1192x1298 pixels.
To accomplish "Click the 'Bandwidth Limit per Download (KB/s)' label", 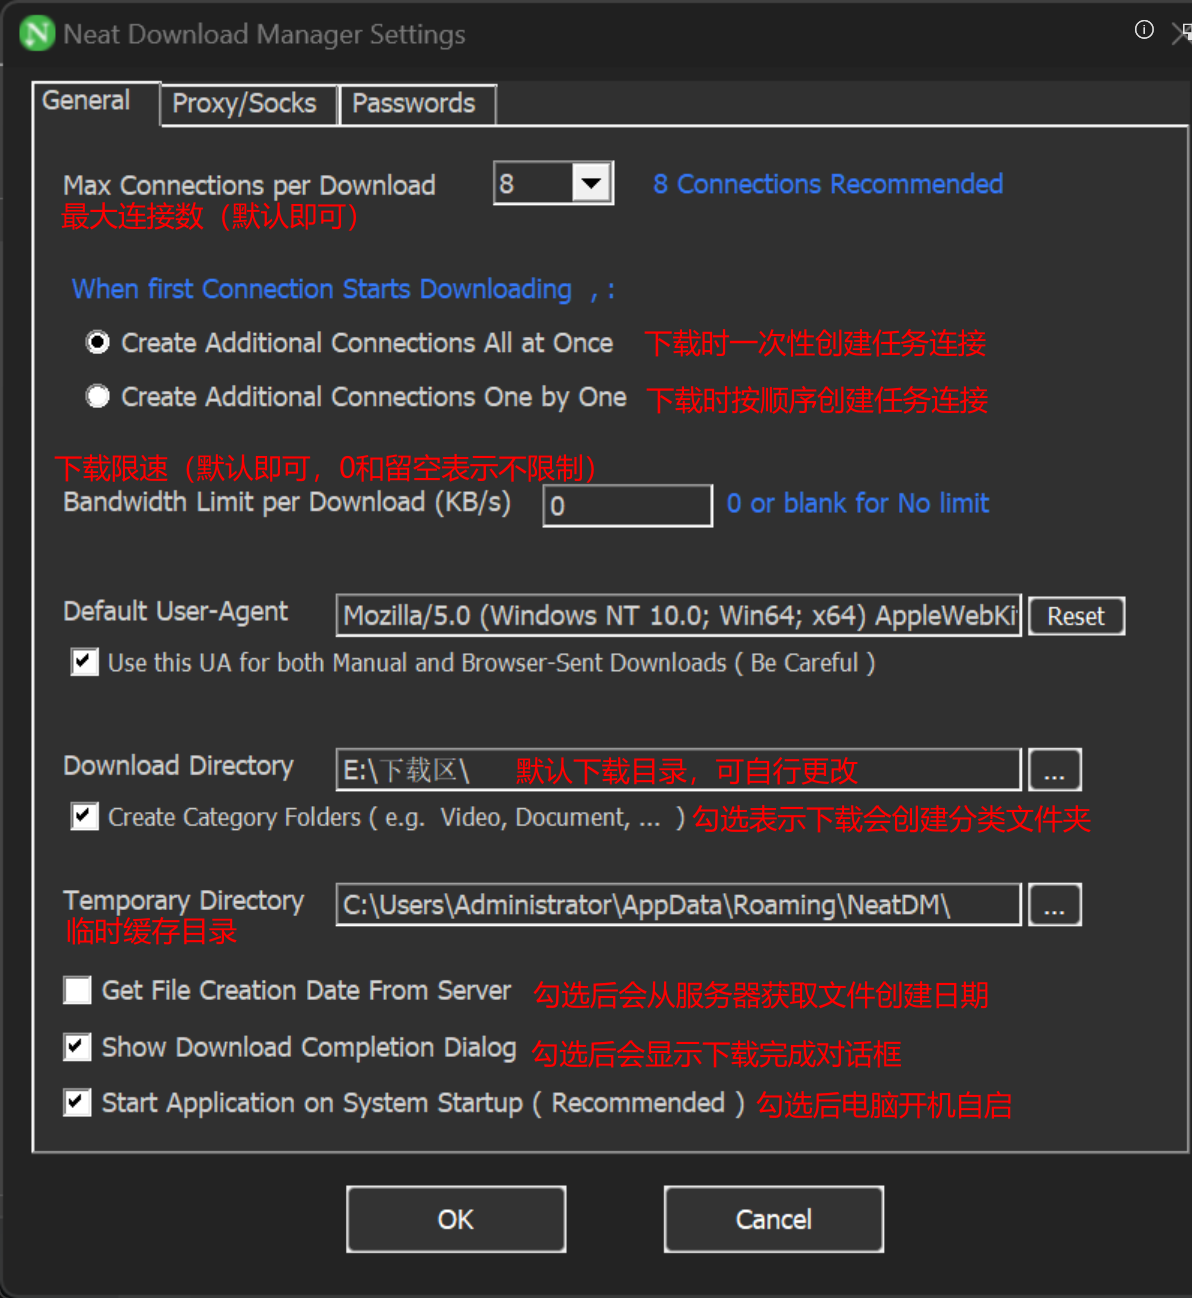I will click(287, 502).
